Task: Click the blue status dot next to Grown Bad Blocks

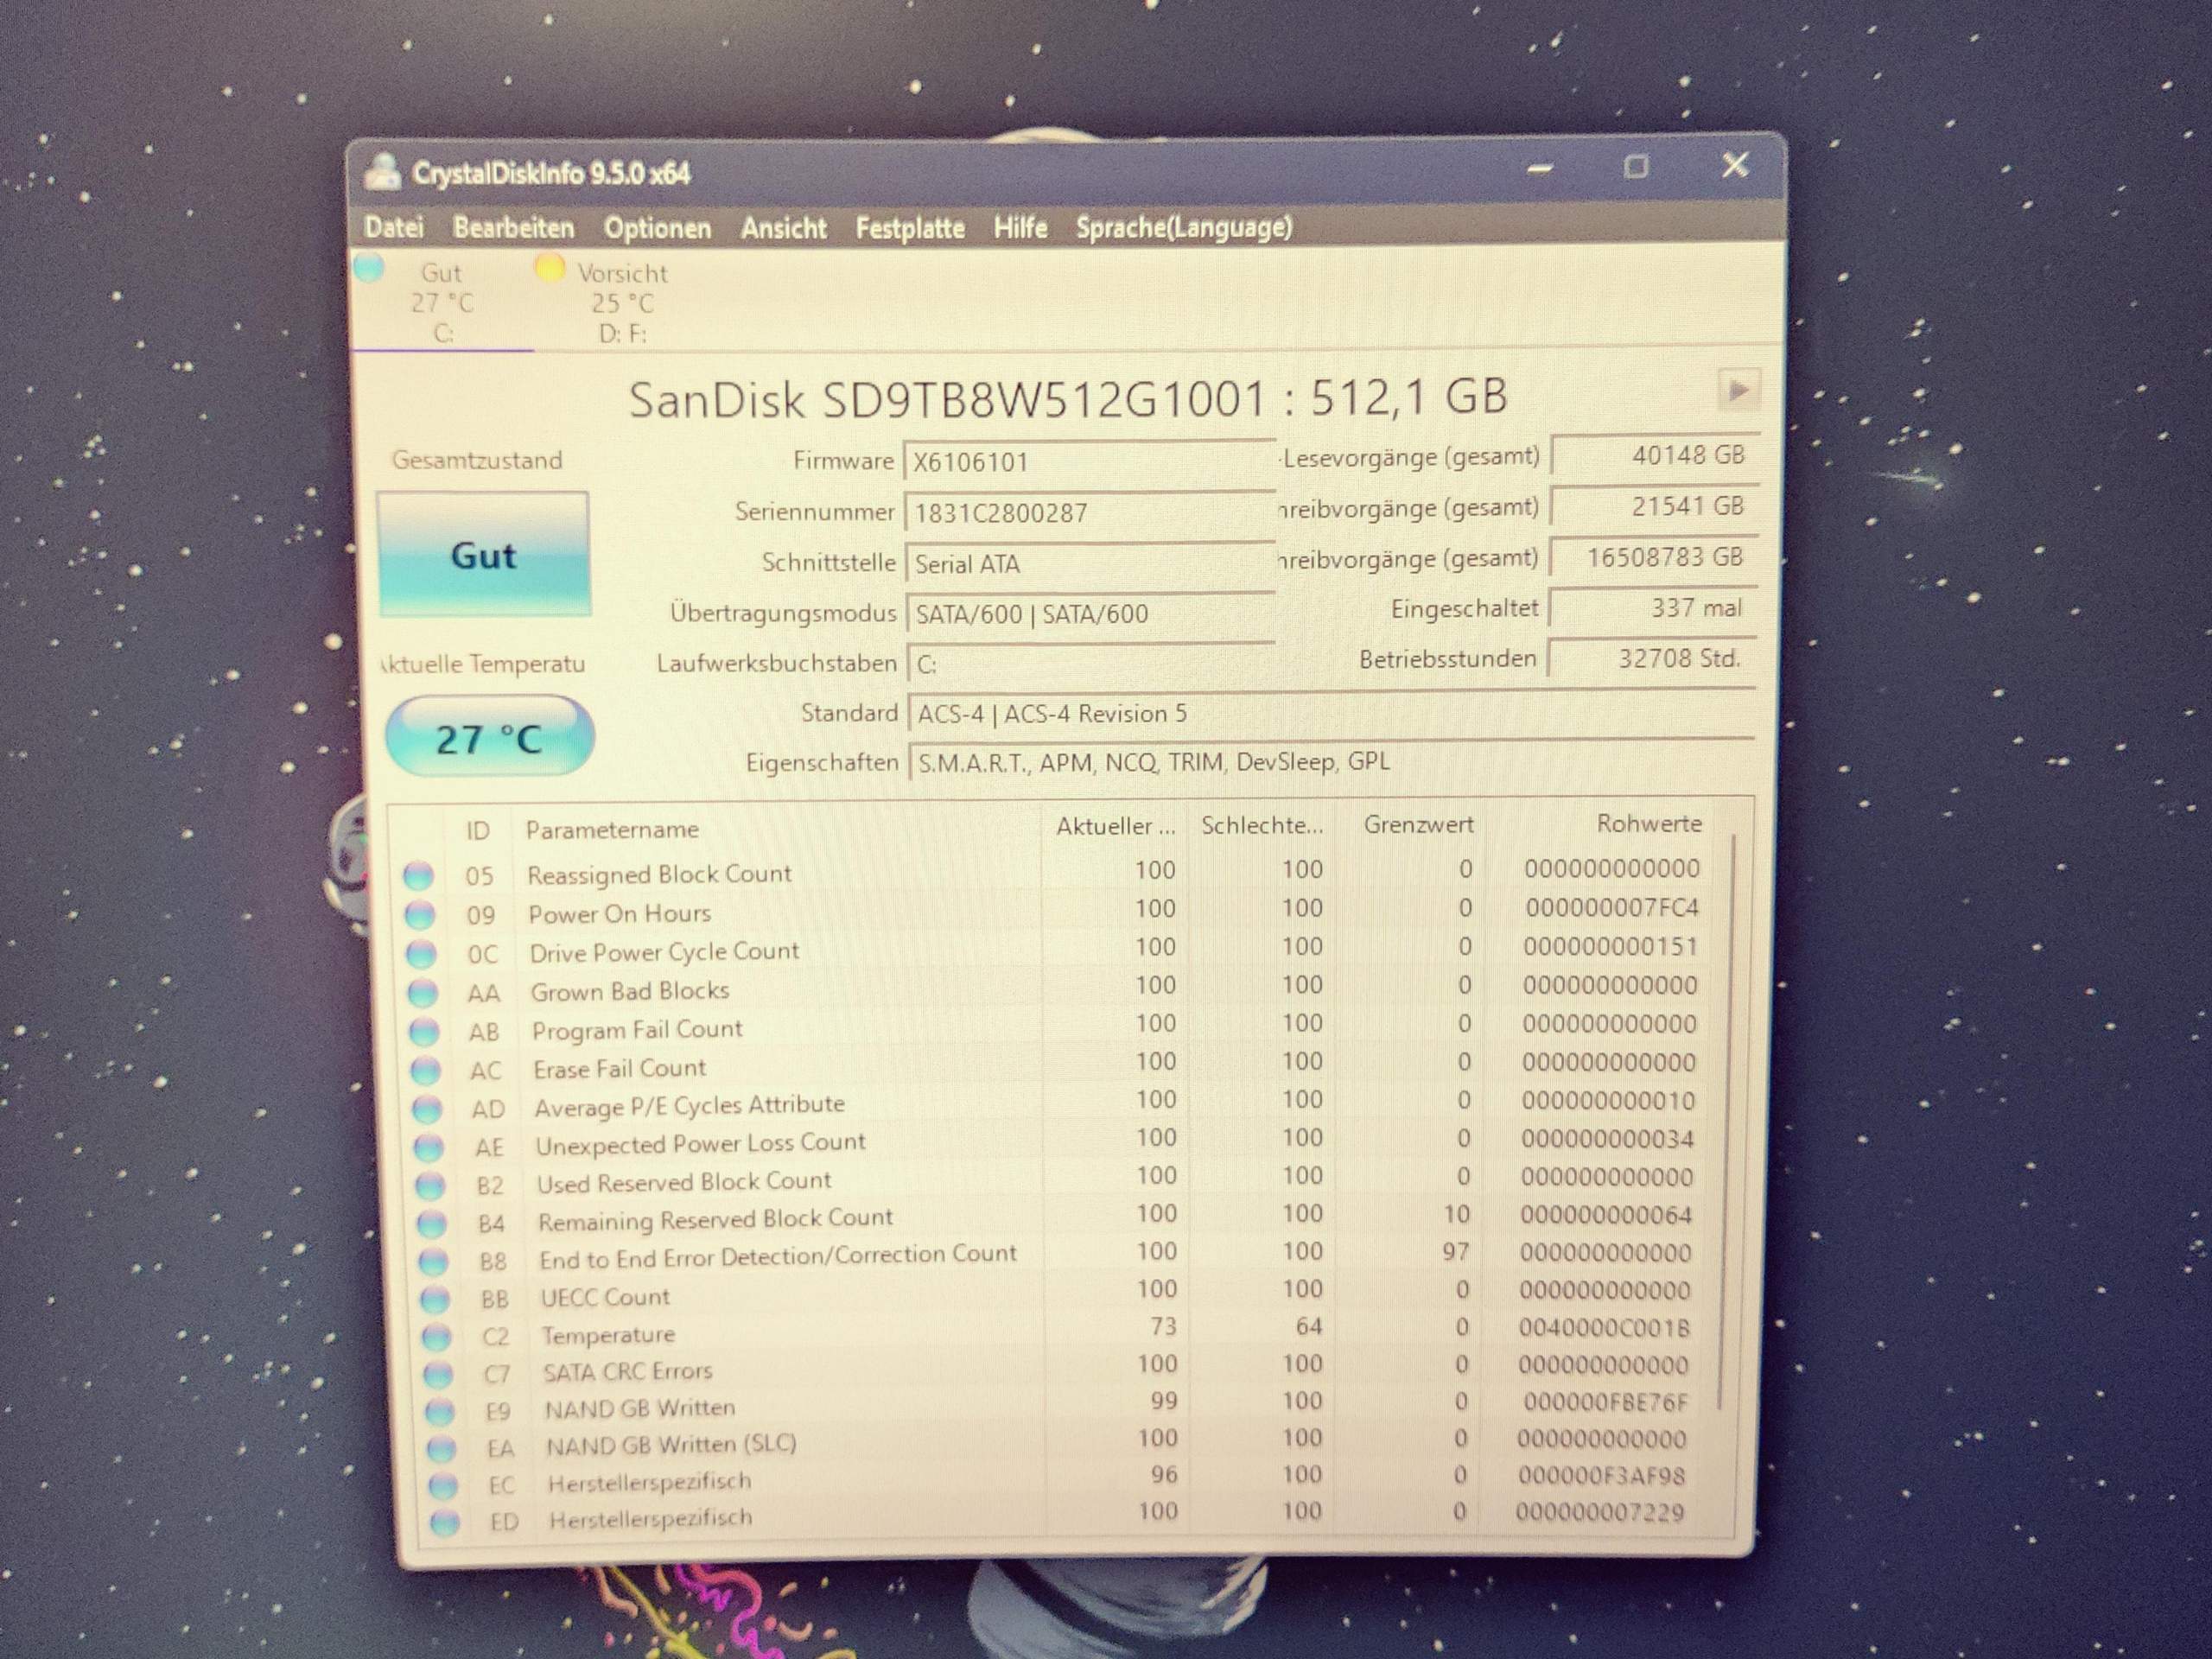Action: pos(421,992)
